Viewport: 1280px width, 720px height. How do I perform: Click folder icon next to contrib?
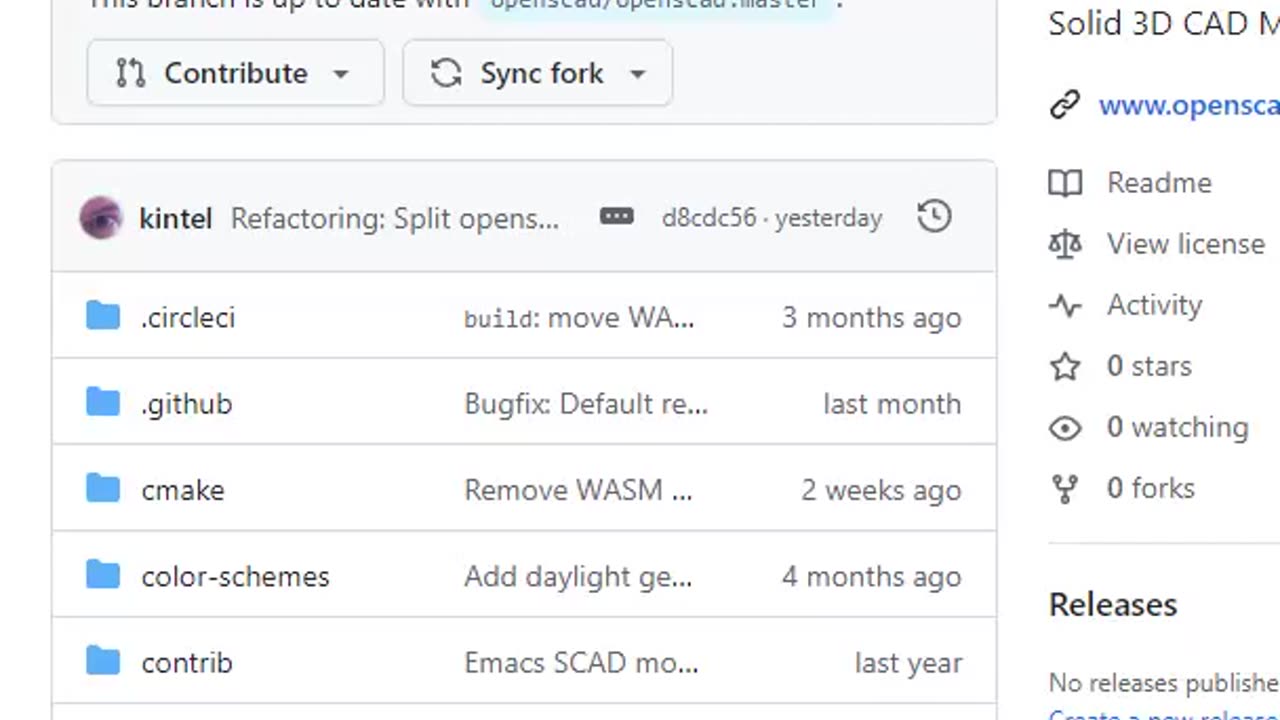coord(103,661)
